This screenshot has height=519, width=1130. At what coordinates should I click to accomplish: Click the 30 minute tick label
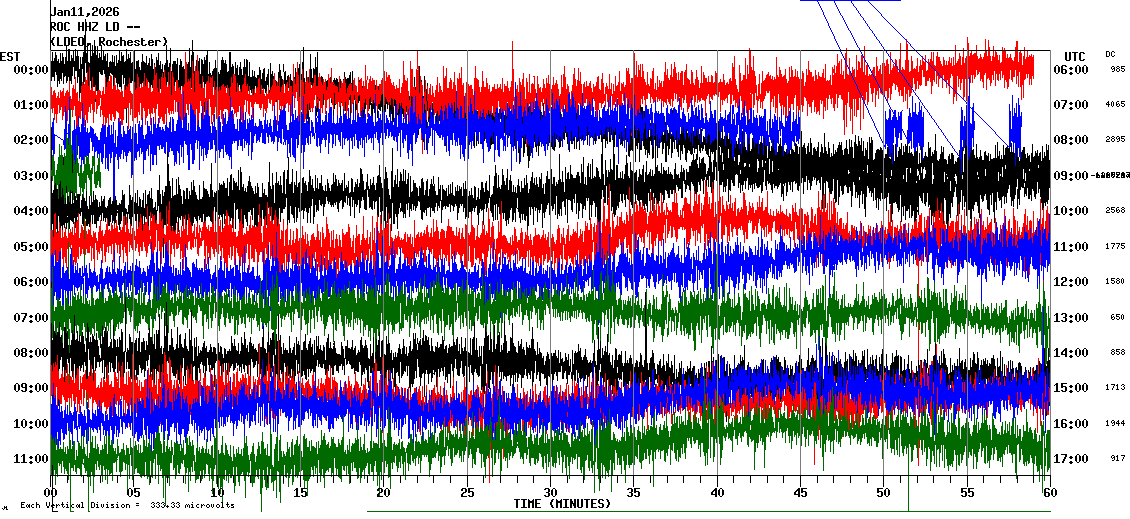tap(550, 493)
